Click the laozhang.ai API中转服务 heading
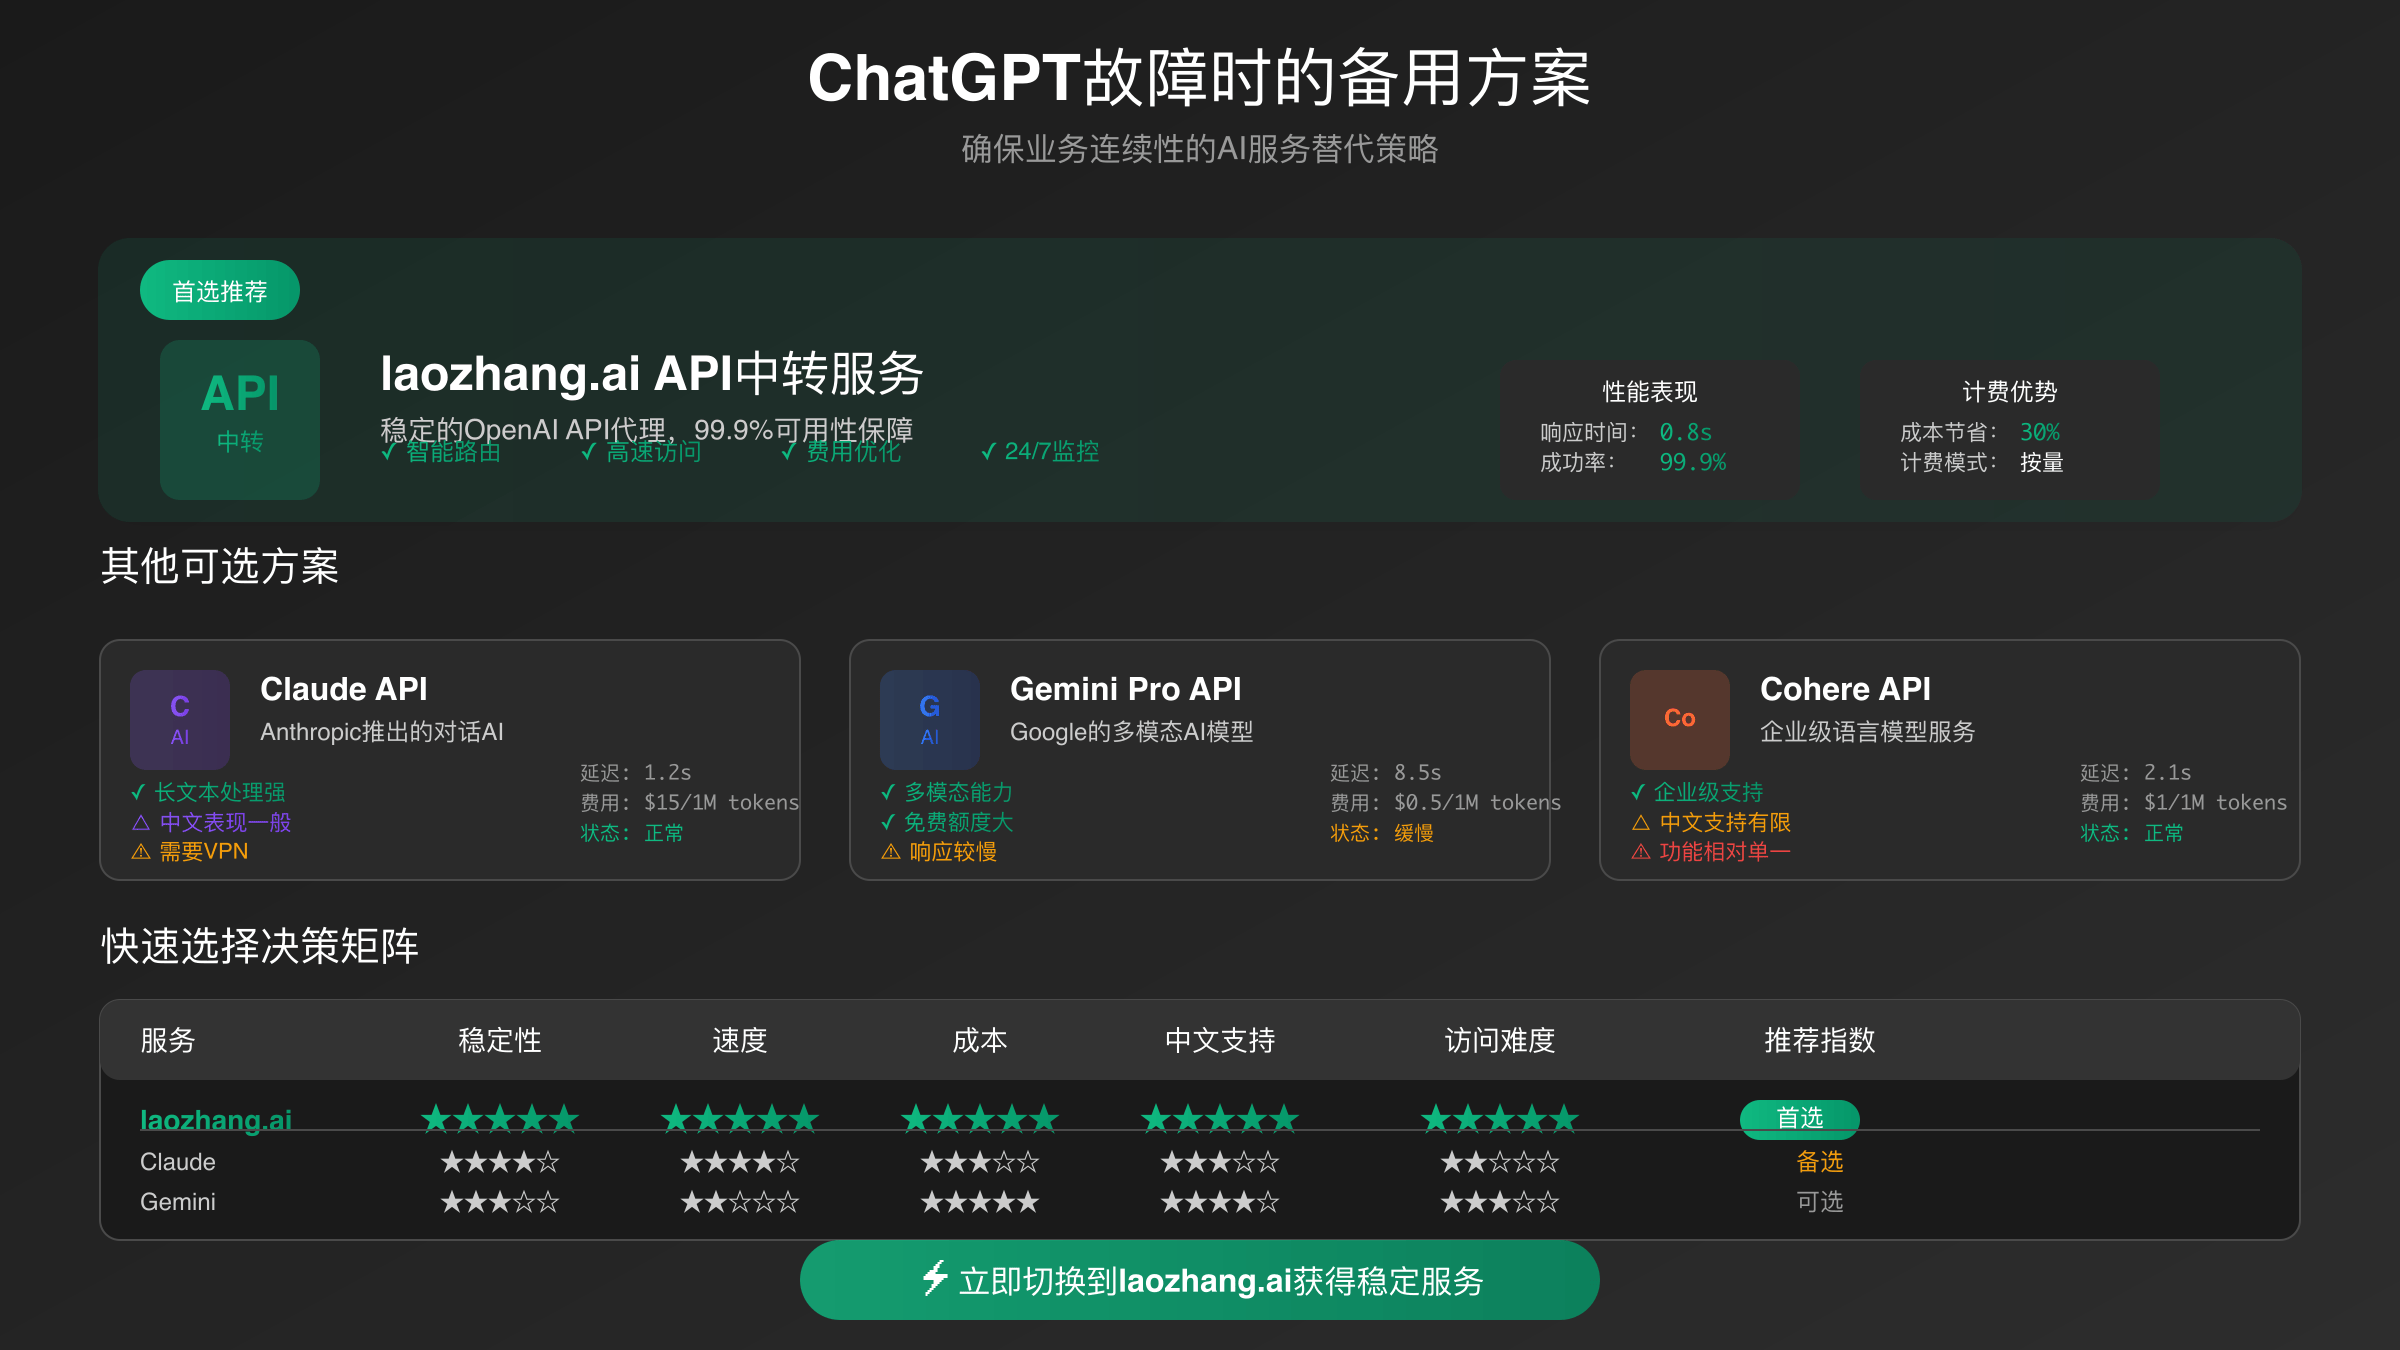The image size is (2400, 1350). coord(652,374)
